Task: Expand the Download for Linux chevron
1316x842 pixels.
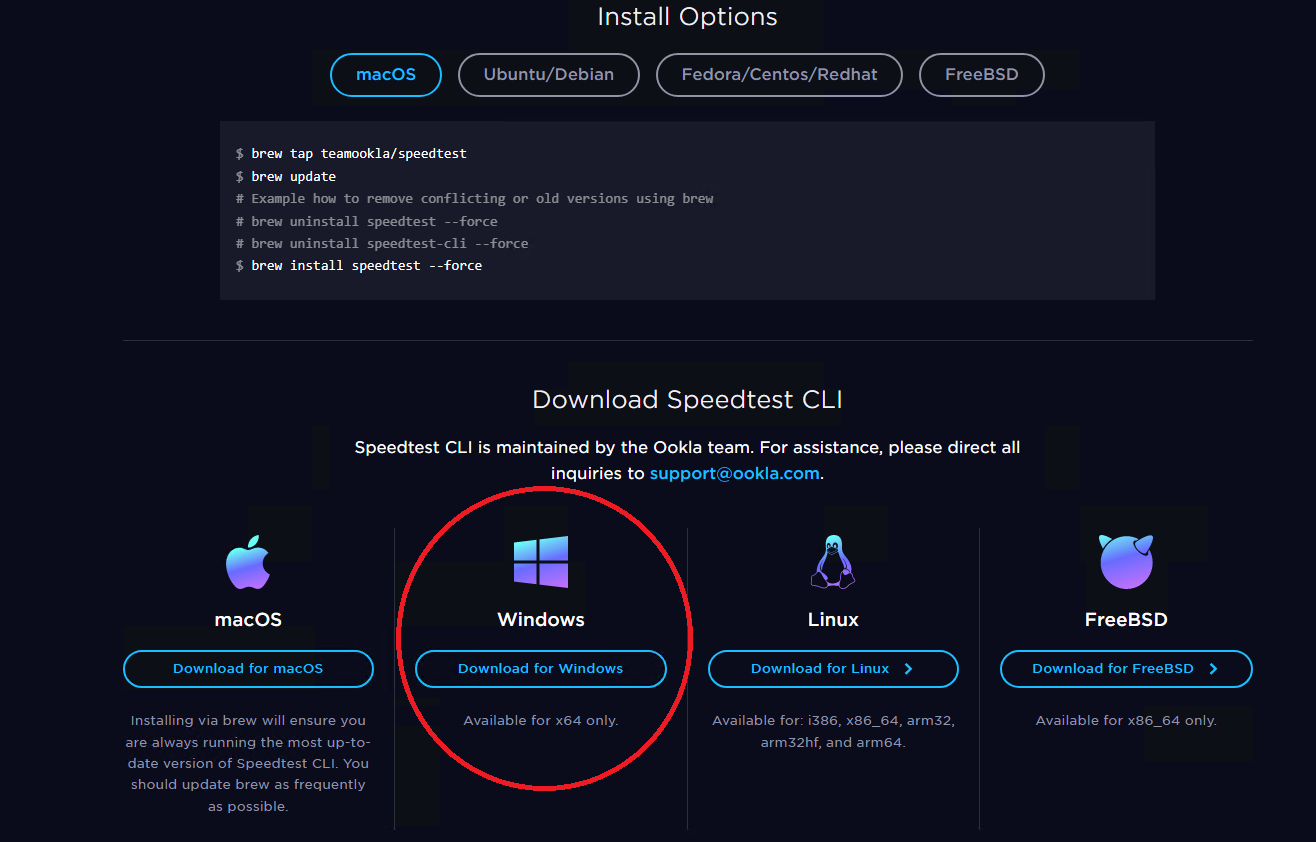Action: pyautogui.click(x=908, y=669)
